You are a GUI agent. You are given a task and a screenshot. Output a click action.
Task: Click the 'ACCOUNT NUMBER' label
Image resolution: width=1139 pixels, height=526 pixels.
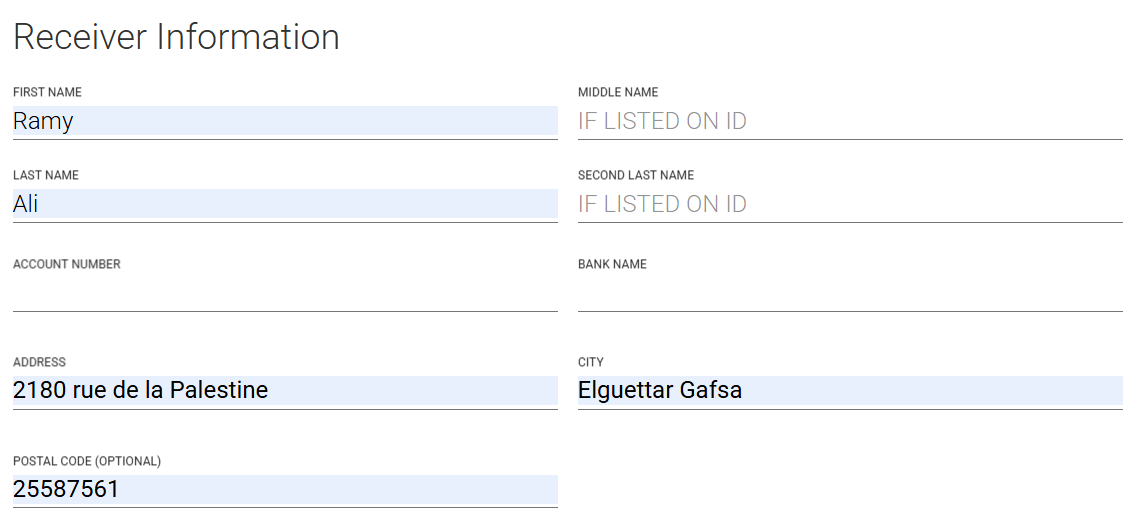click(67, 264)
